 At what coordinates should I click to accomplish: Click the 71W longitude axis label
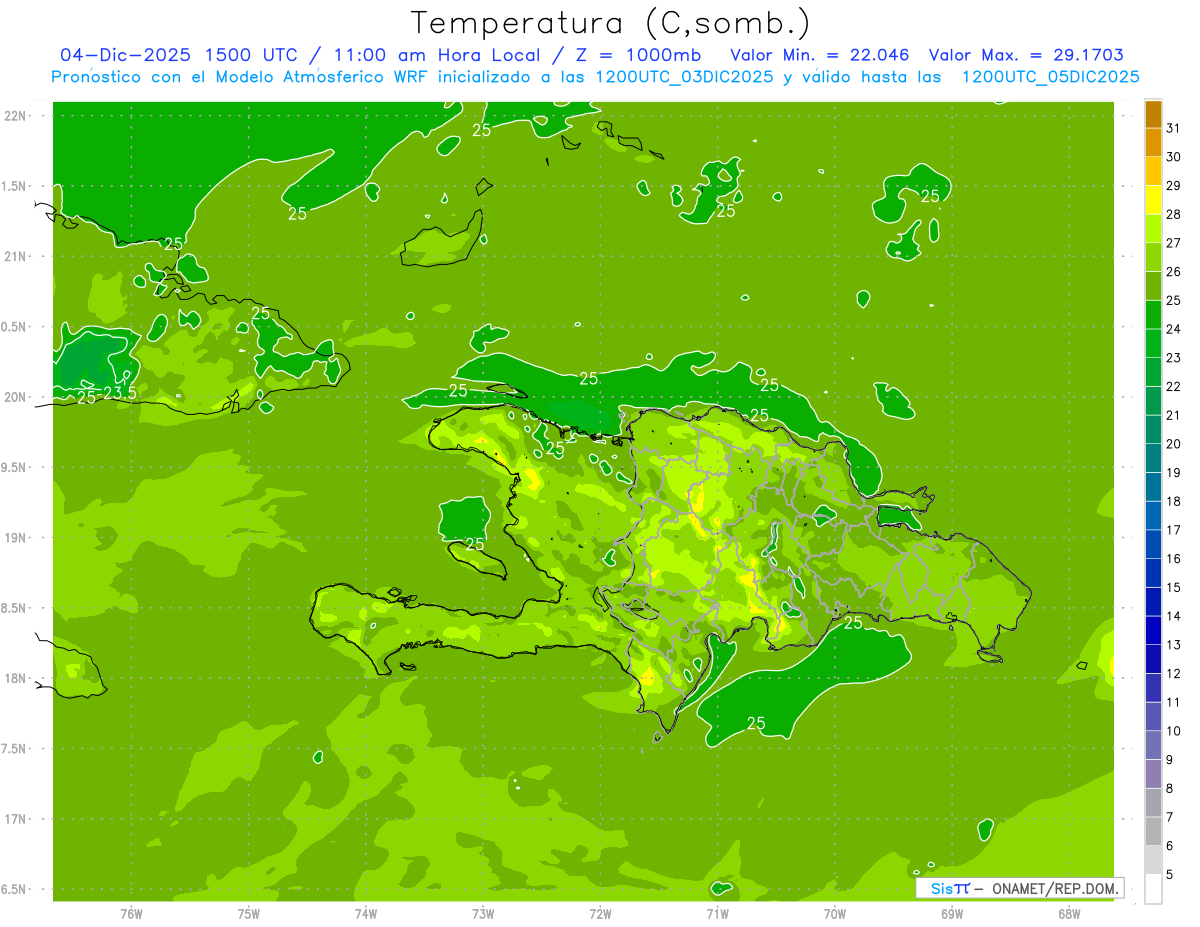pyautogui.click(x=717, y=914)
